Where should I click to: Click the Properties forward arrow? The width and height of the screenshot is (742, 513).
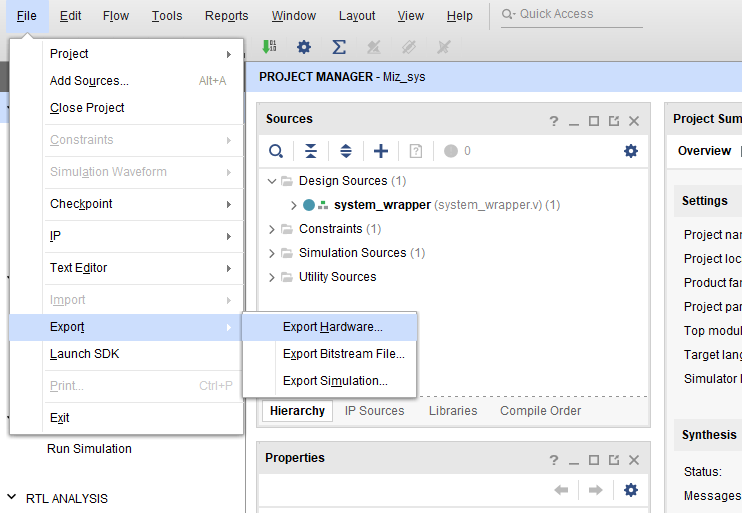click(596, 490)
